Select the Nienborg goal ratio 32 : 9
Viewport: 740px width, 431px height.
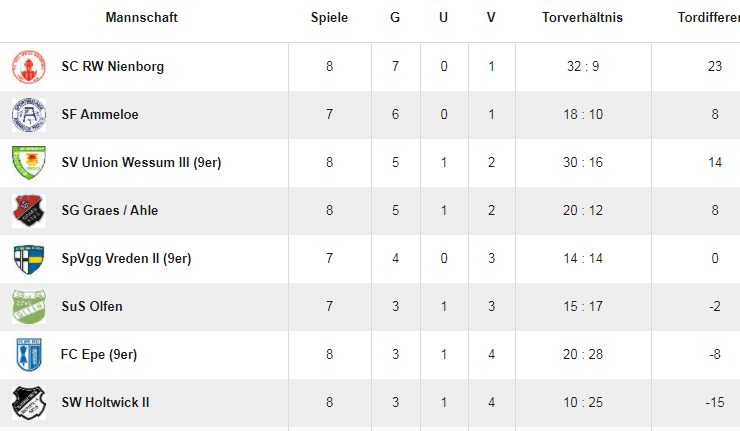tap(583, 67)
